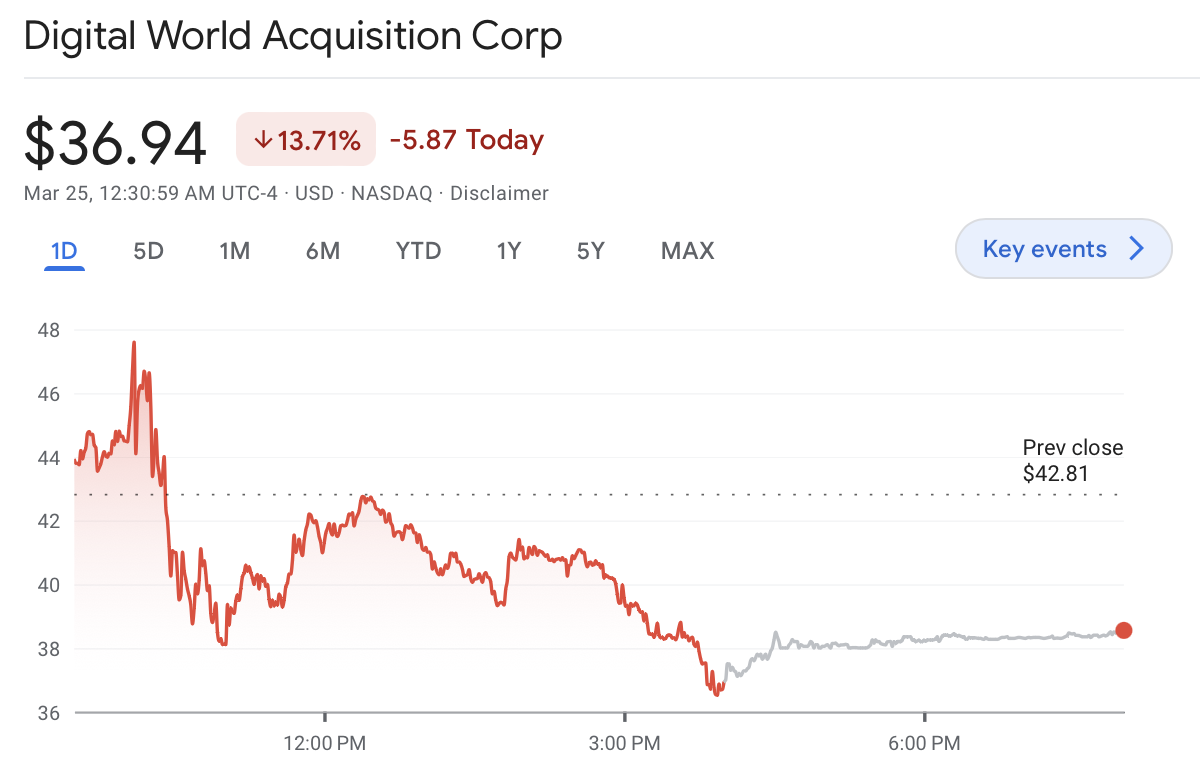Click the NASDAQ exchange label

391,193
